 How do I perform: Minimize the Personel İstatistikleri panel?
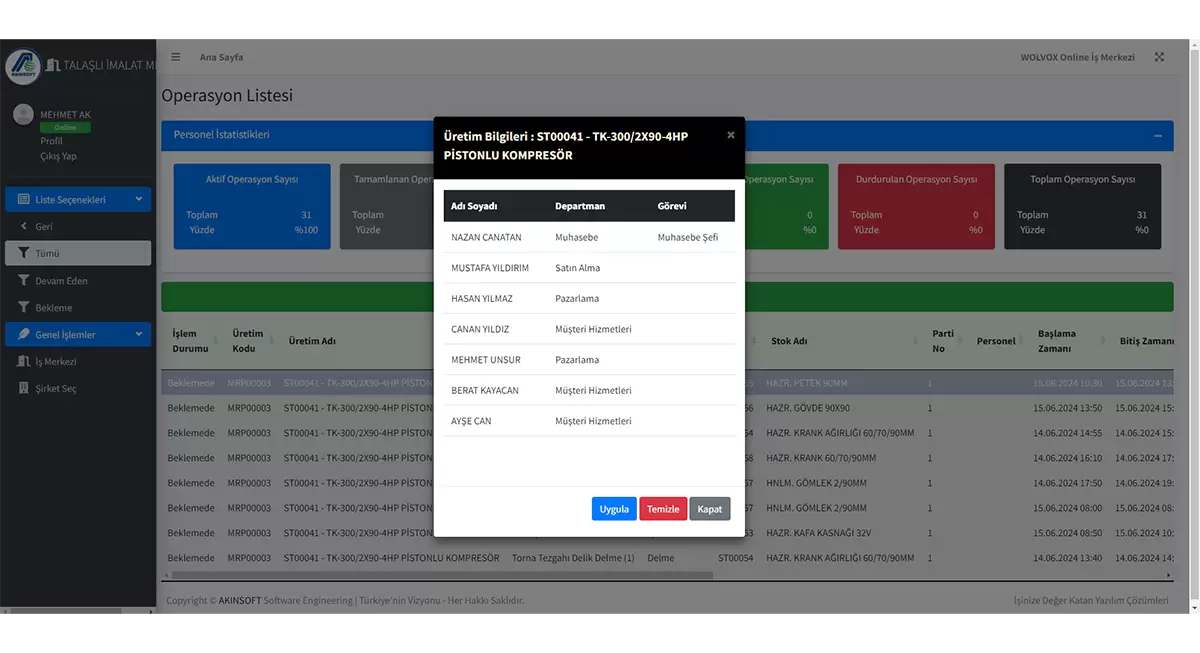coord(1158,136)
